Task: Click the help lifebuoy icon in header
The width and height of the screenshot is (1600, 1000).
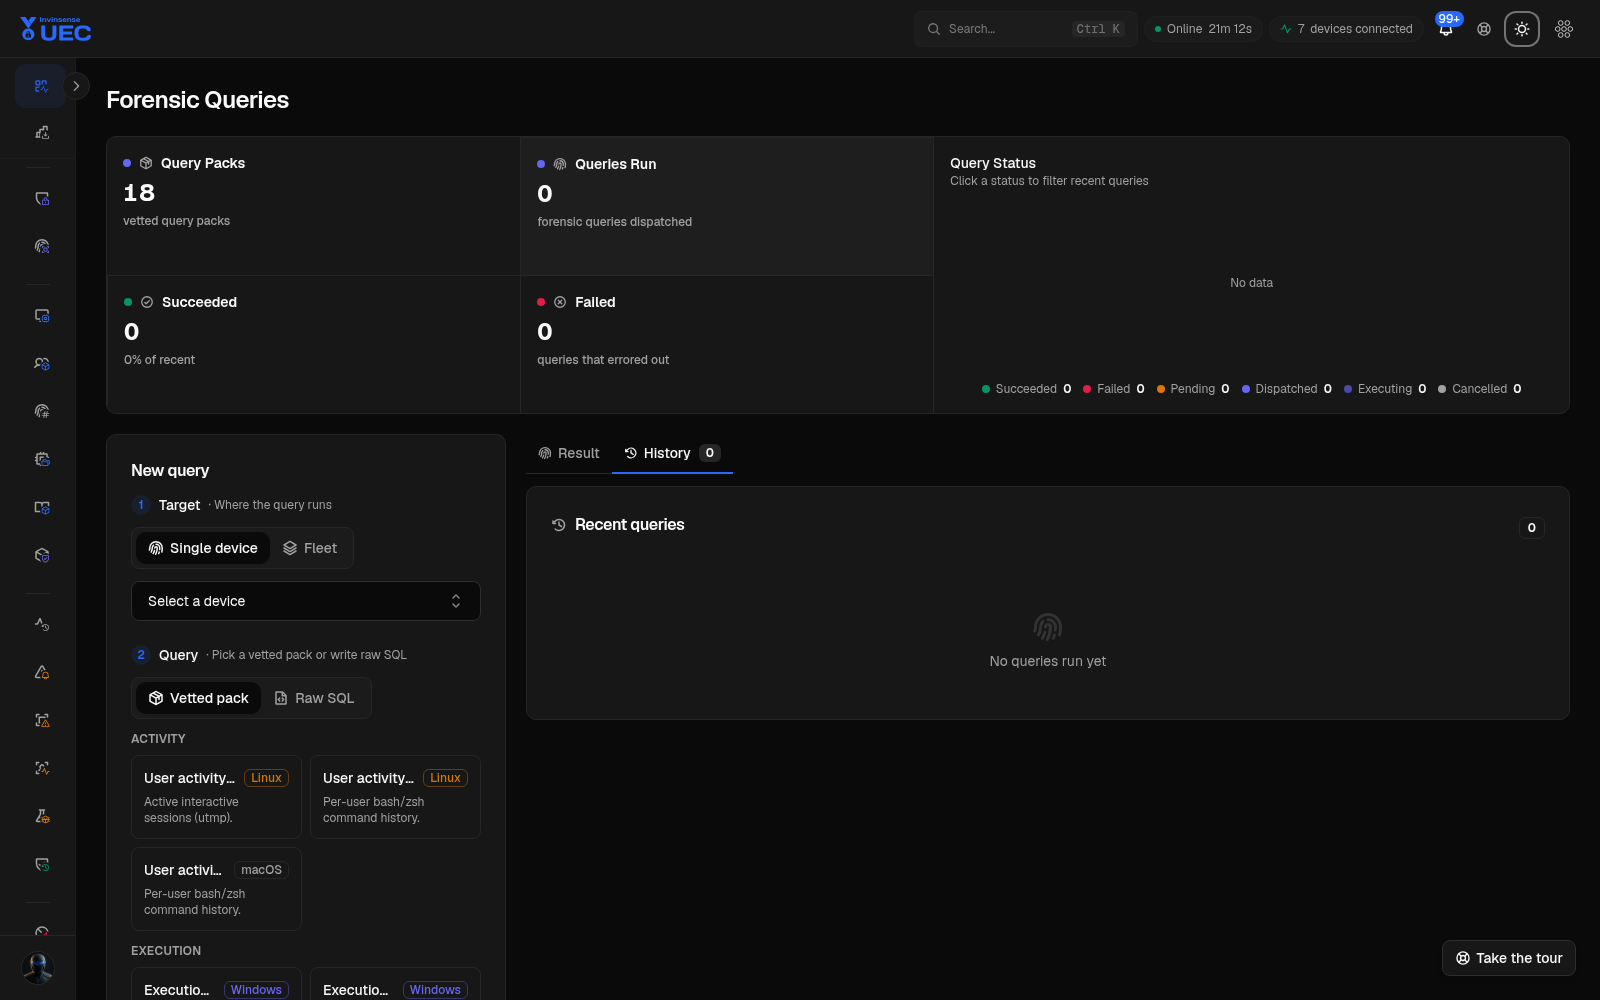Action: point(1484,29)
